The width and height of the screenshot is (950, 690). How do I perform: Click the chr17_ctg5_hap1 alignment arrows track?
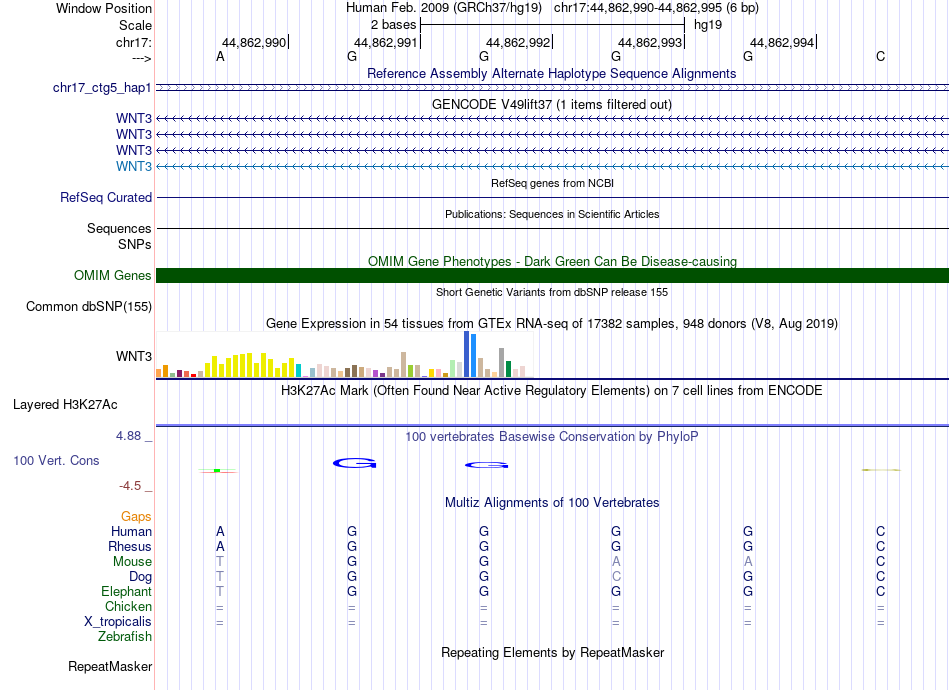tap(553, 88)
